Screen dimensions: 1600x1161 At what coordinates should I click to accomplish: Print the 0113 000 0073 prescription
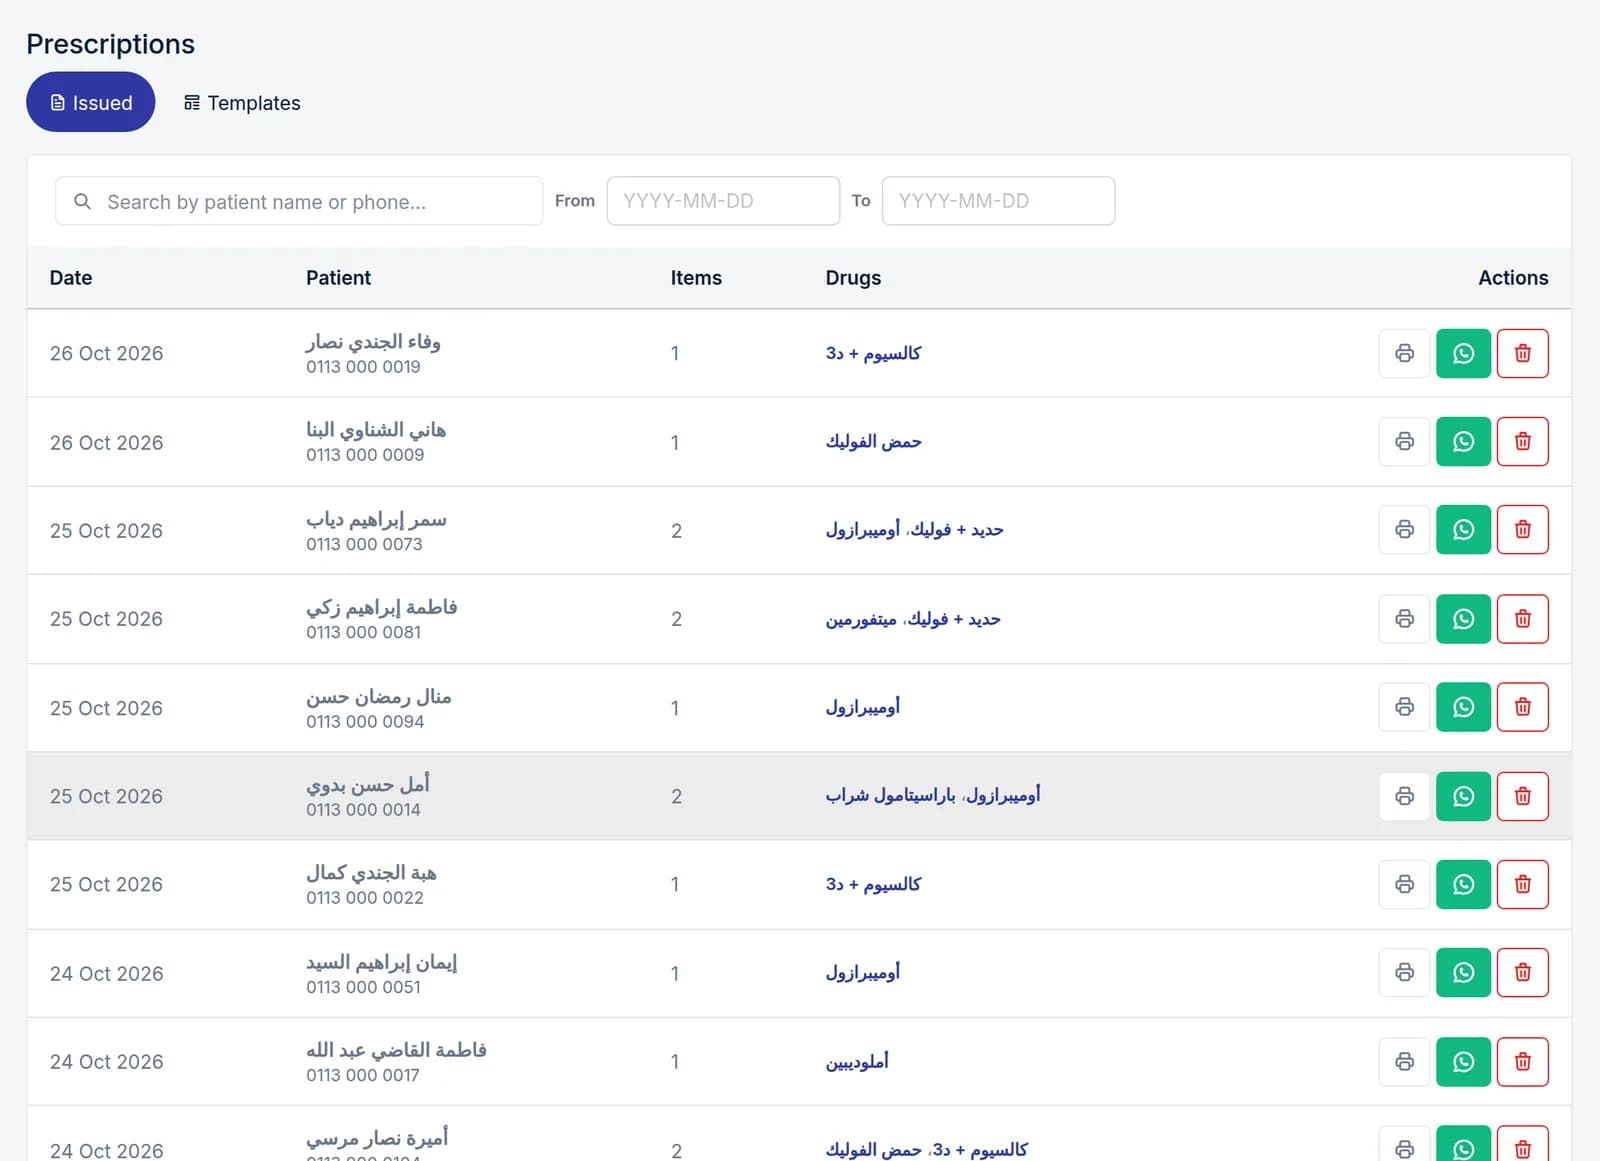pyautogui.click(x=1404, y=529)
